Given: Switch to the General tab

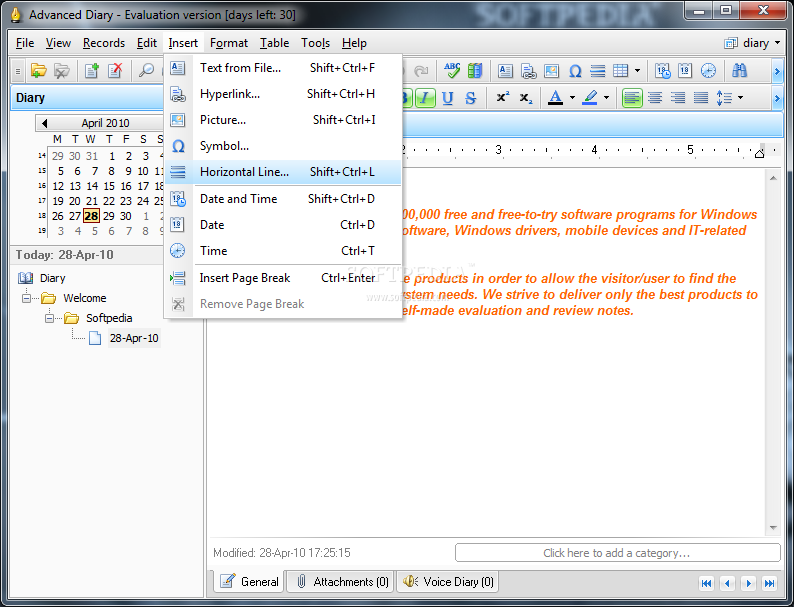Looking at the screenshot, I should click(249, 582).
